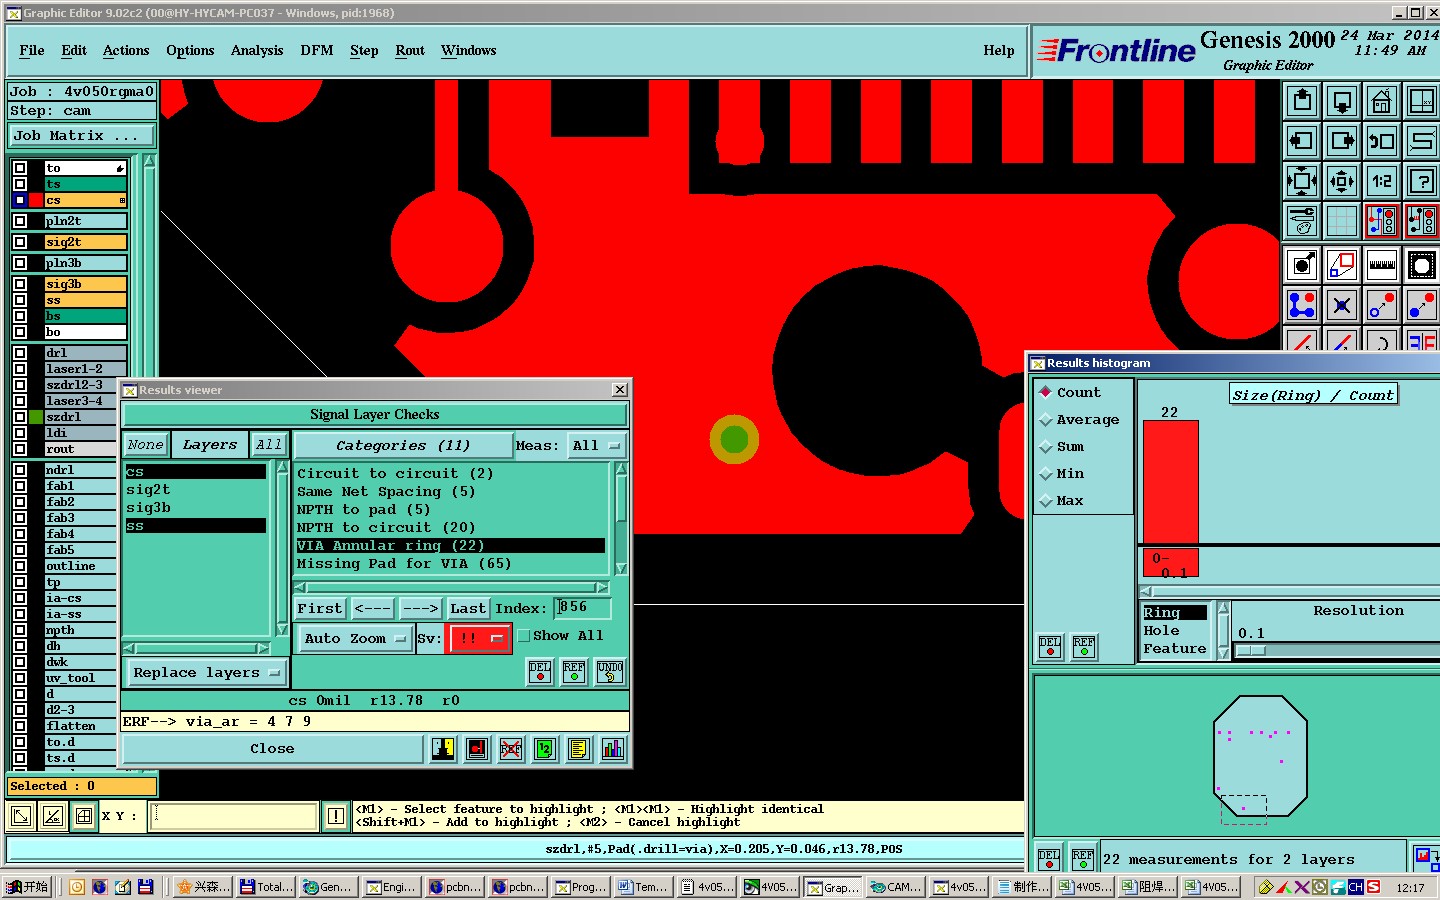The width and height of the screenshot is (1440, 900).
Task: Click the pan down icon in view toolbar
Action: [x=1342, y=101]
